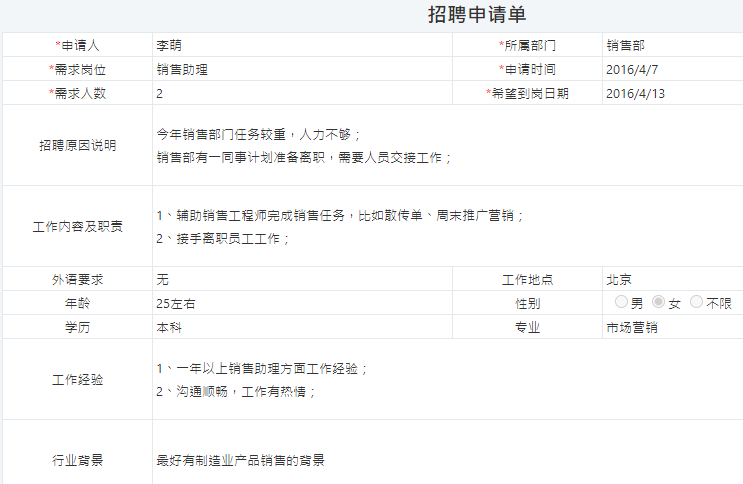Edit the 需求岗位 field with 销售助理
This screenshot has height=484, width=743.
click(300, 69)
